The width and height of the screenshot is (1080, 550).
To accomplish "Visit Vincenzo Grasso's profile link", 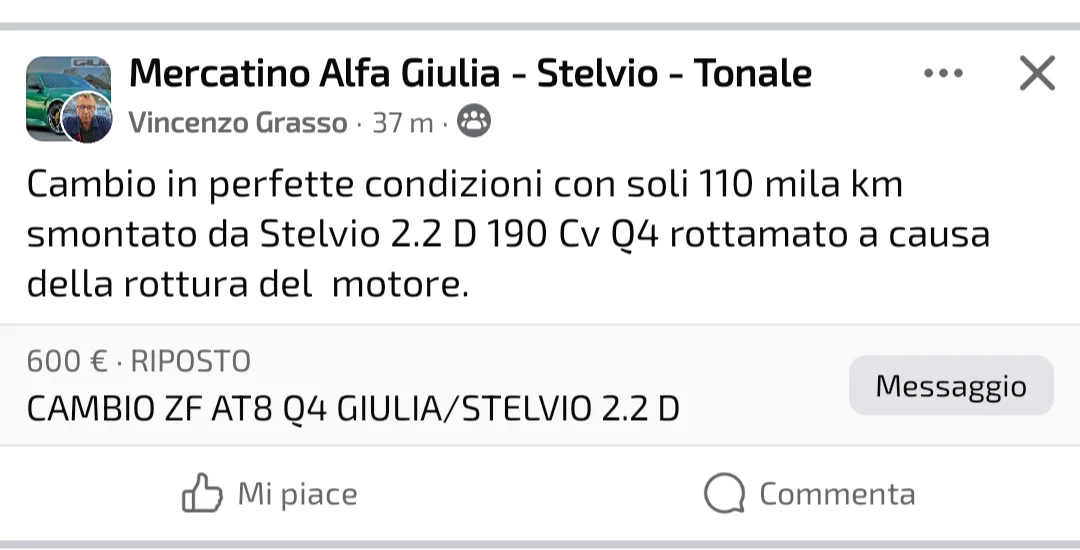I will [x=238, y=123].
